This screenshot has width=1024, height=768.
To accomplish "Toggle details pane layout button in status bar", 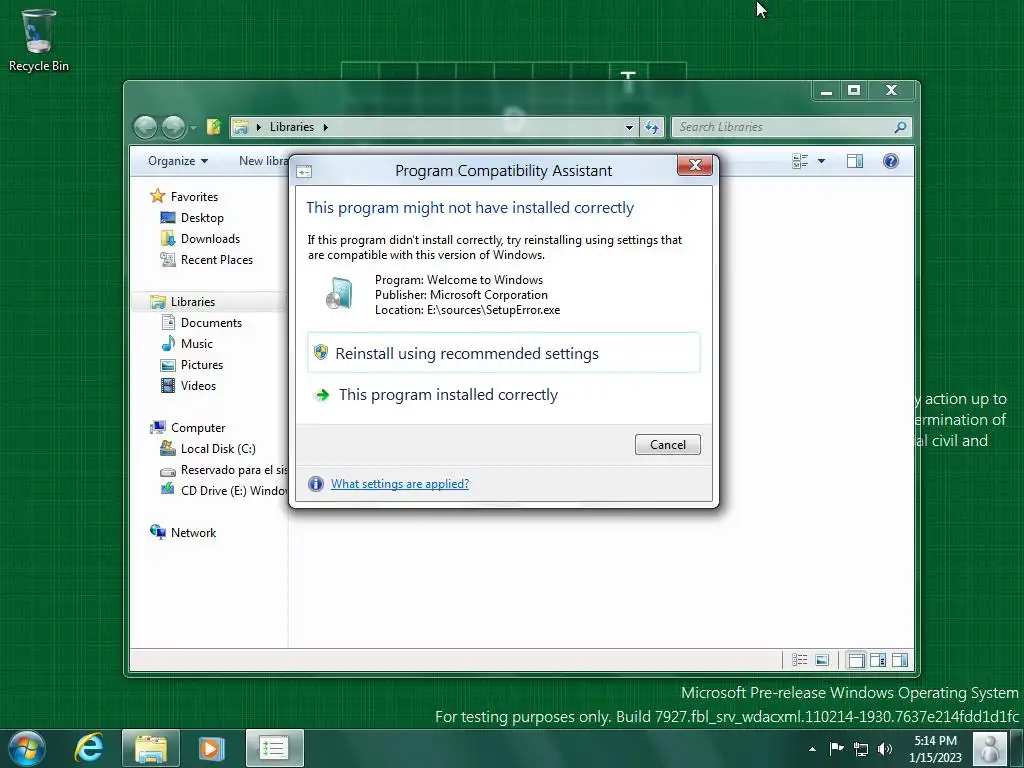I will (x=878, y=660).
